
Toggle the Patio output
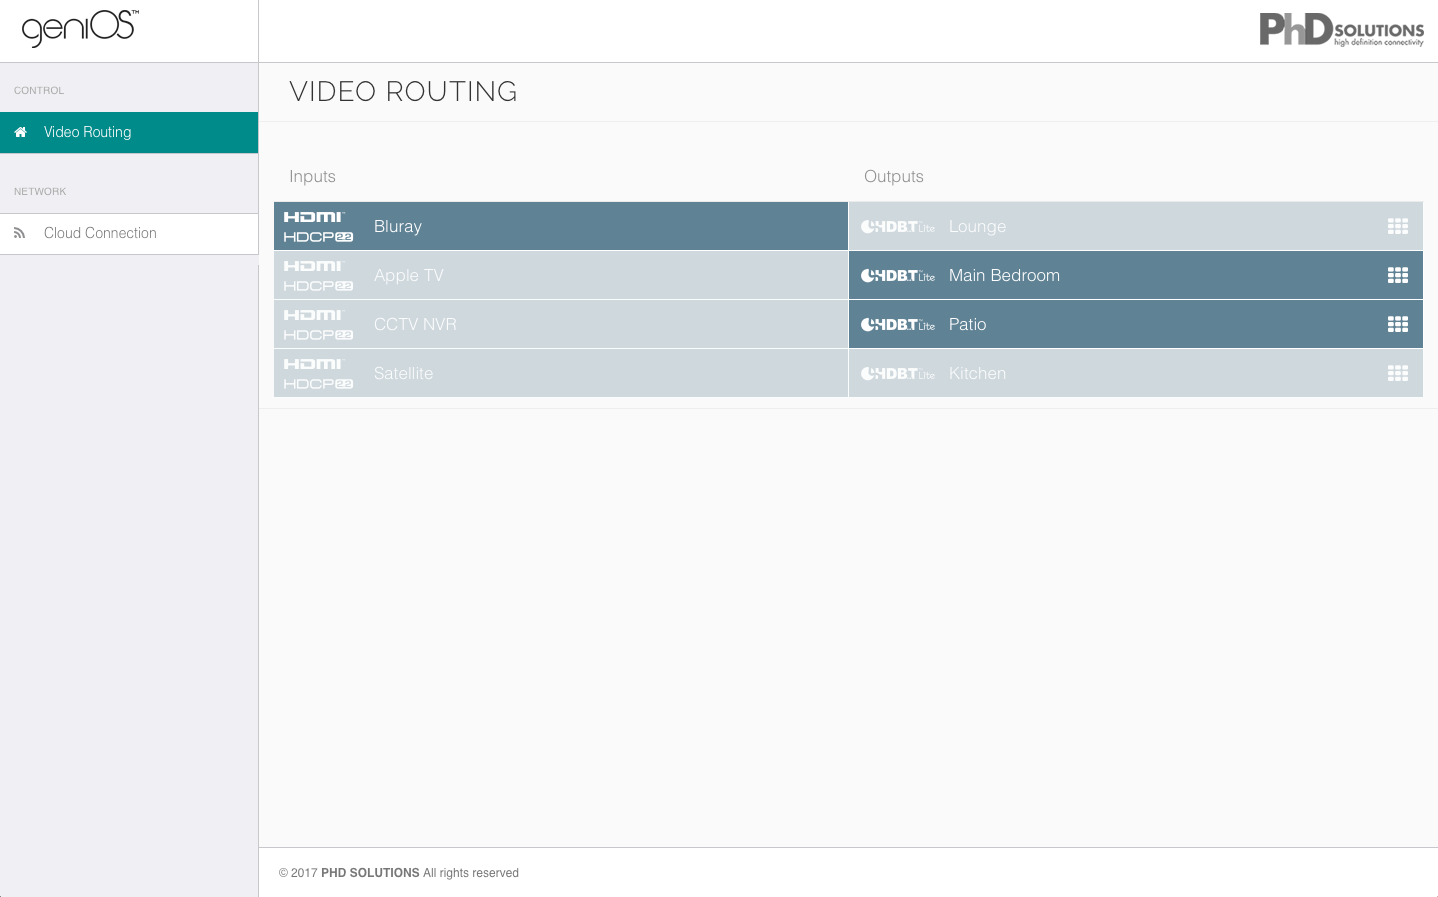pyautogui.click(x=1136, y=324)
